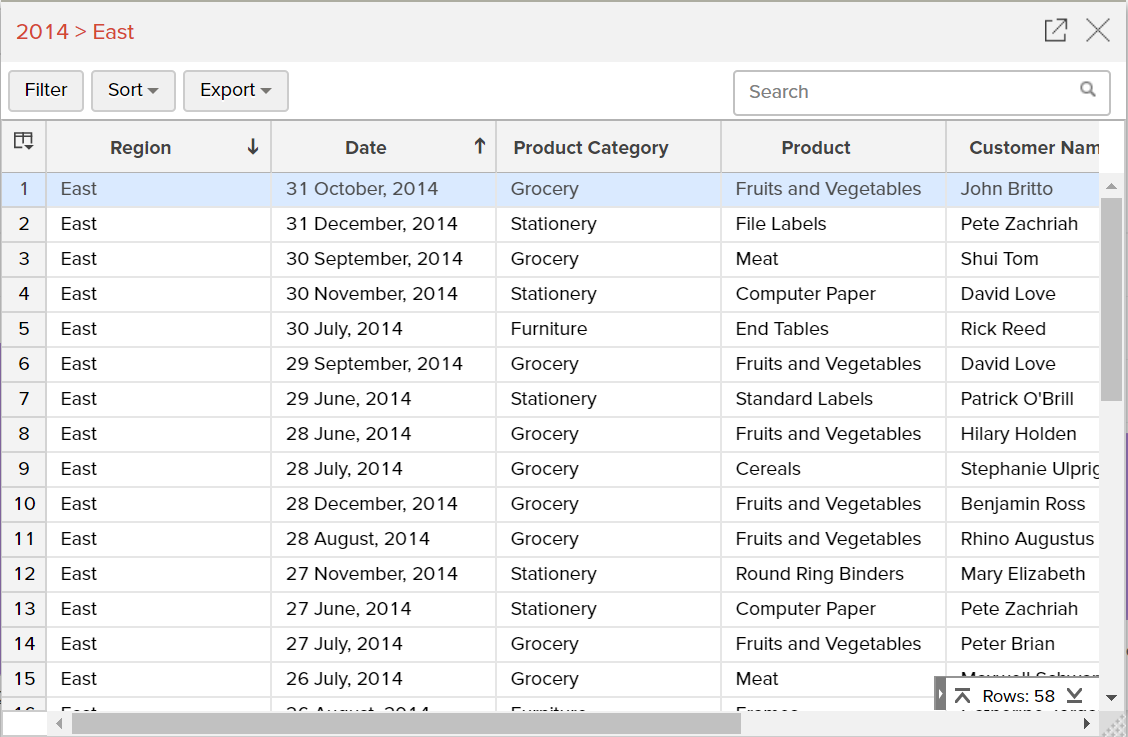The height and width of the screenshot is (737, 1128).
Task: Click the vertical scrollbar's down arrow
Action: tap(1111, 697)
